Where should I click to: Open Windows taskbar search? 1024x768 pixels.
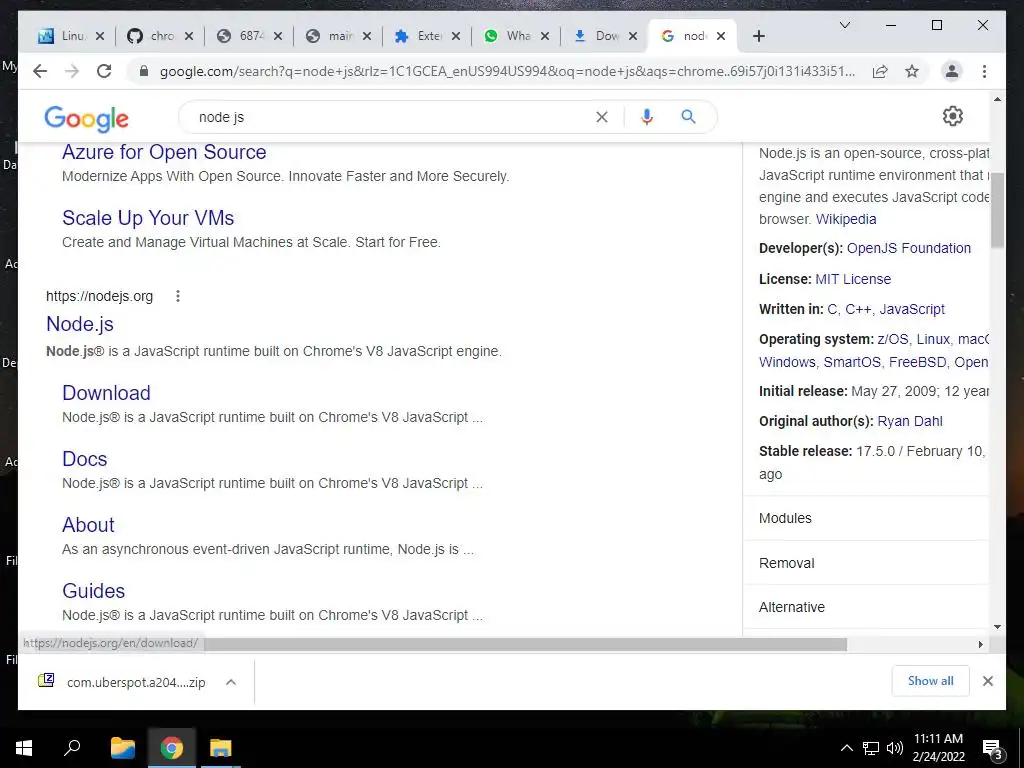[x=72, y=748]
